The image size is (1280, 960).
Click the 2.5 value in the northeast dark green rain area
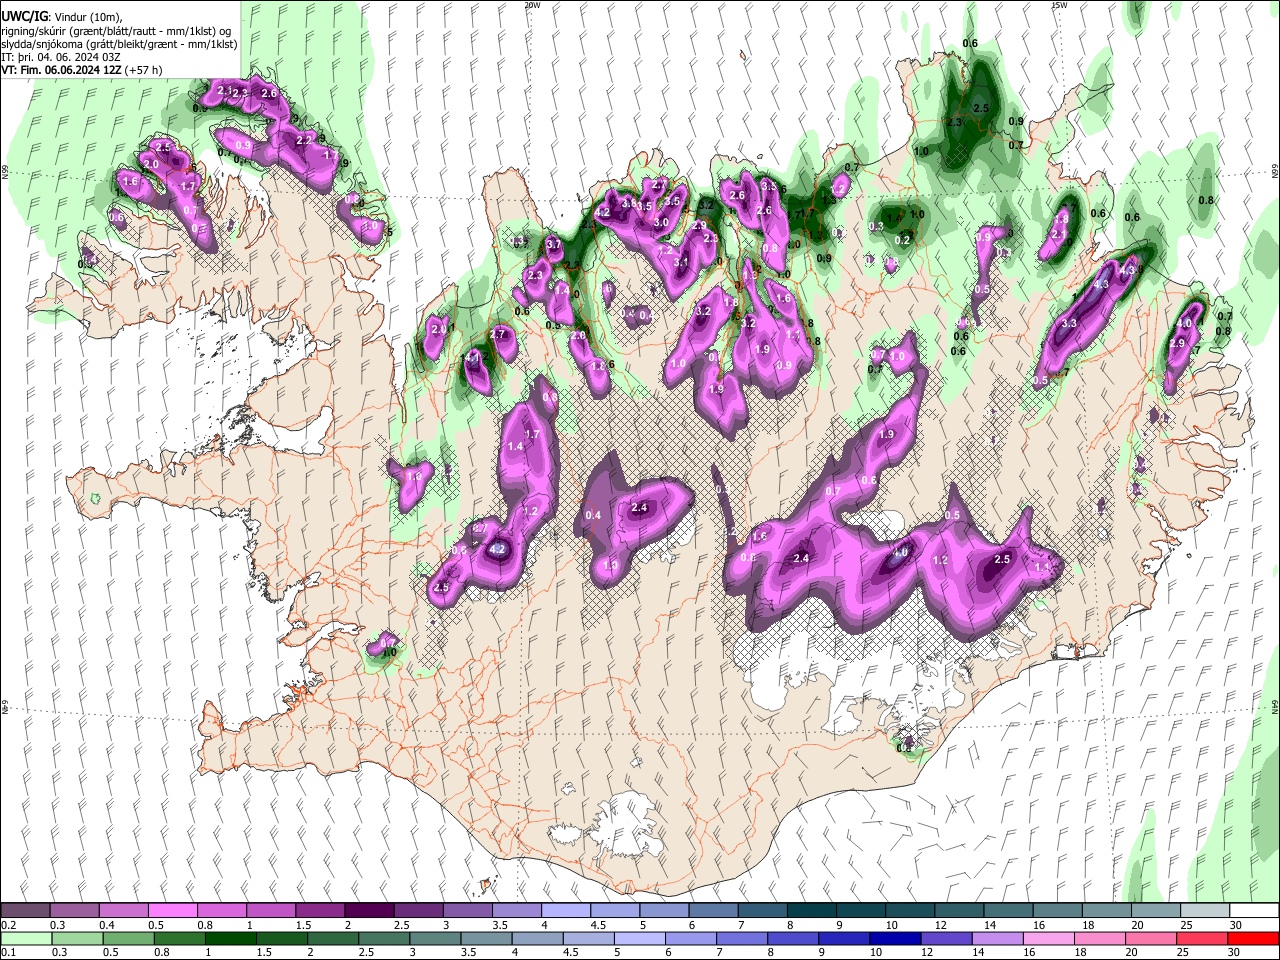(x=981, y=108)
